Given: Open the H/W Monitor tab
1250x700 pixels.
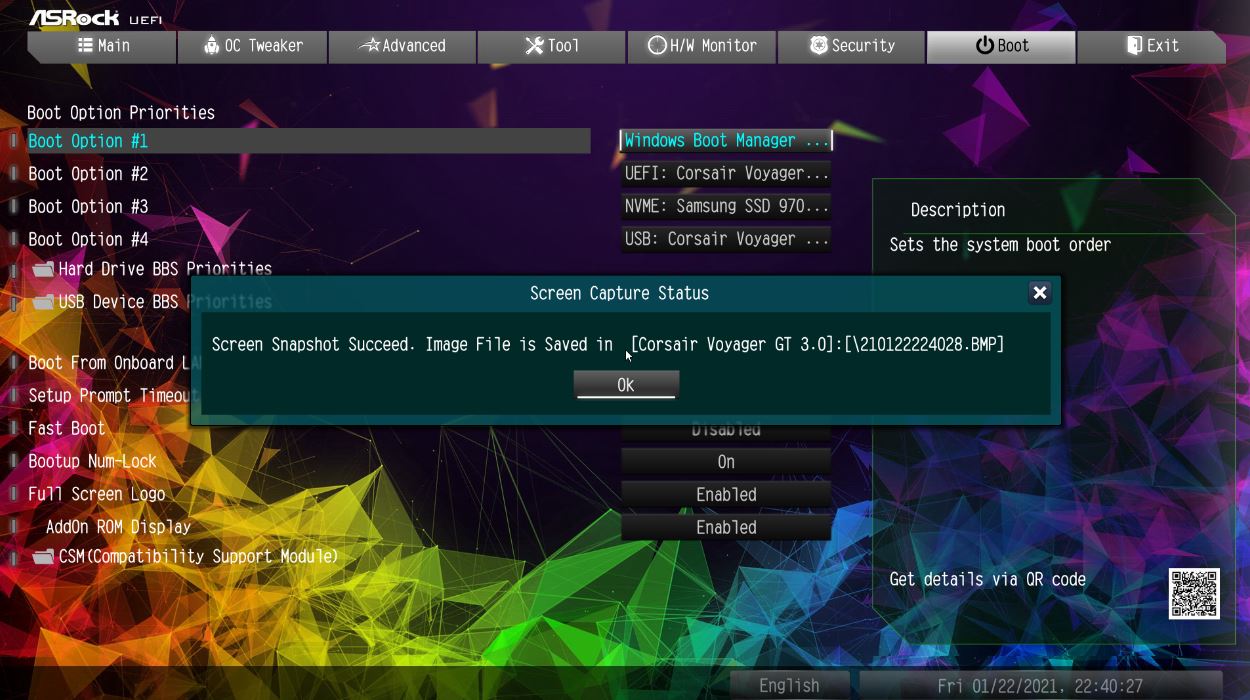Looking at the screenshot, I should 702,46.
